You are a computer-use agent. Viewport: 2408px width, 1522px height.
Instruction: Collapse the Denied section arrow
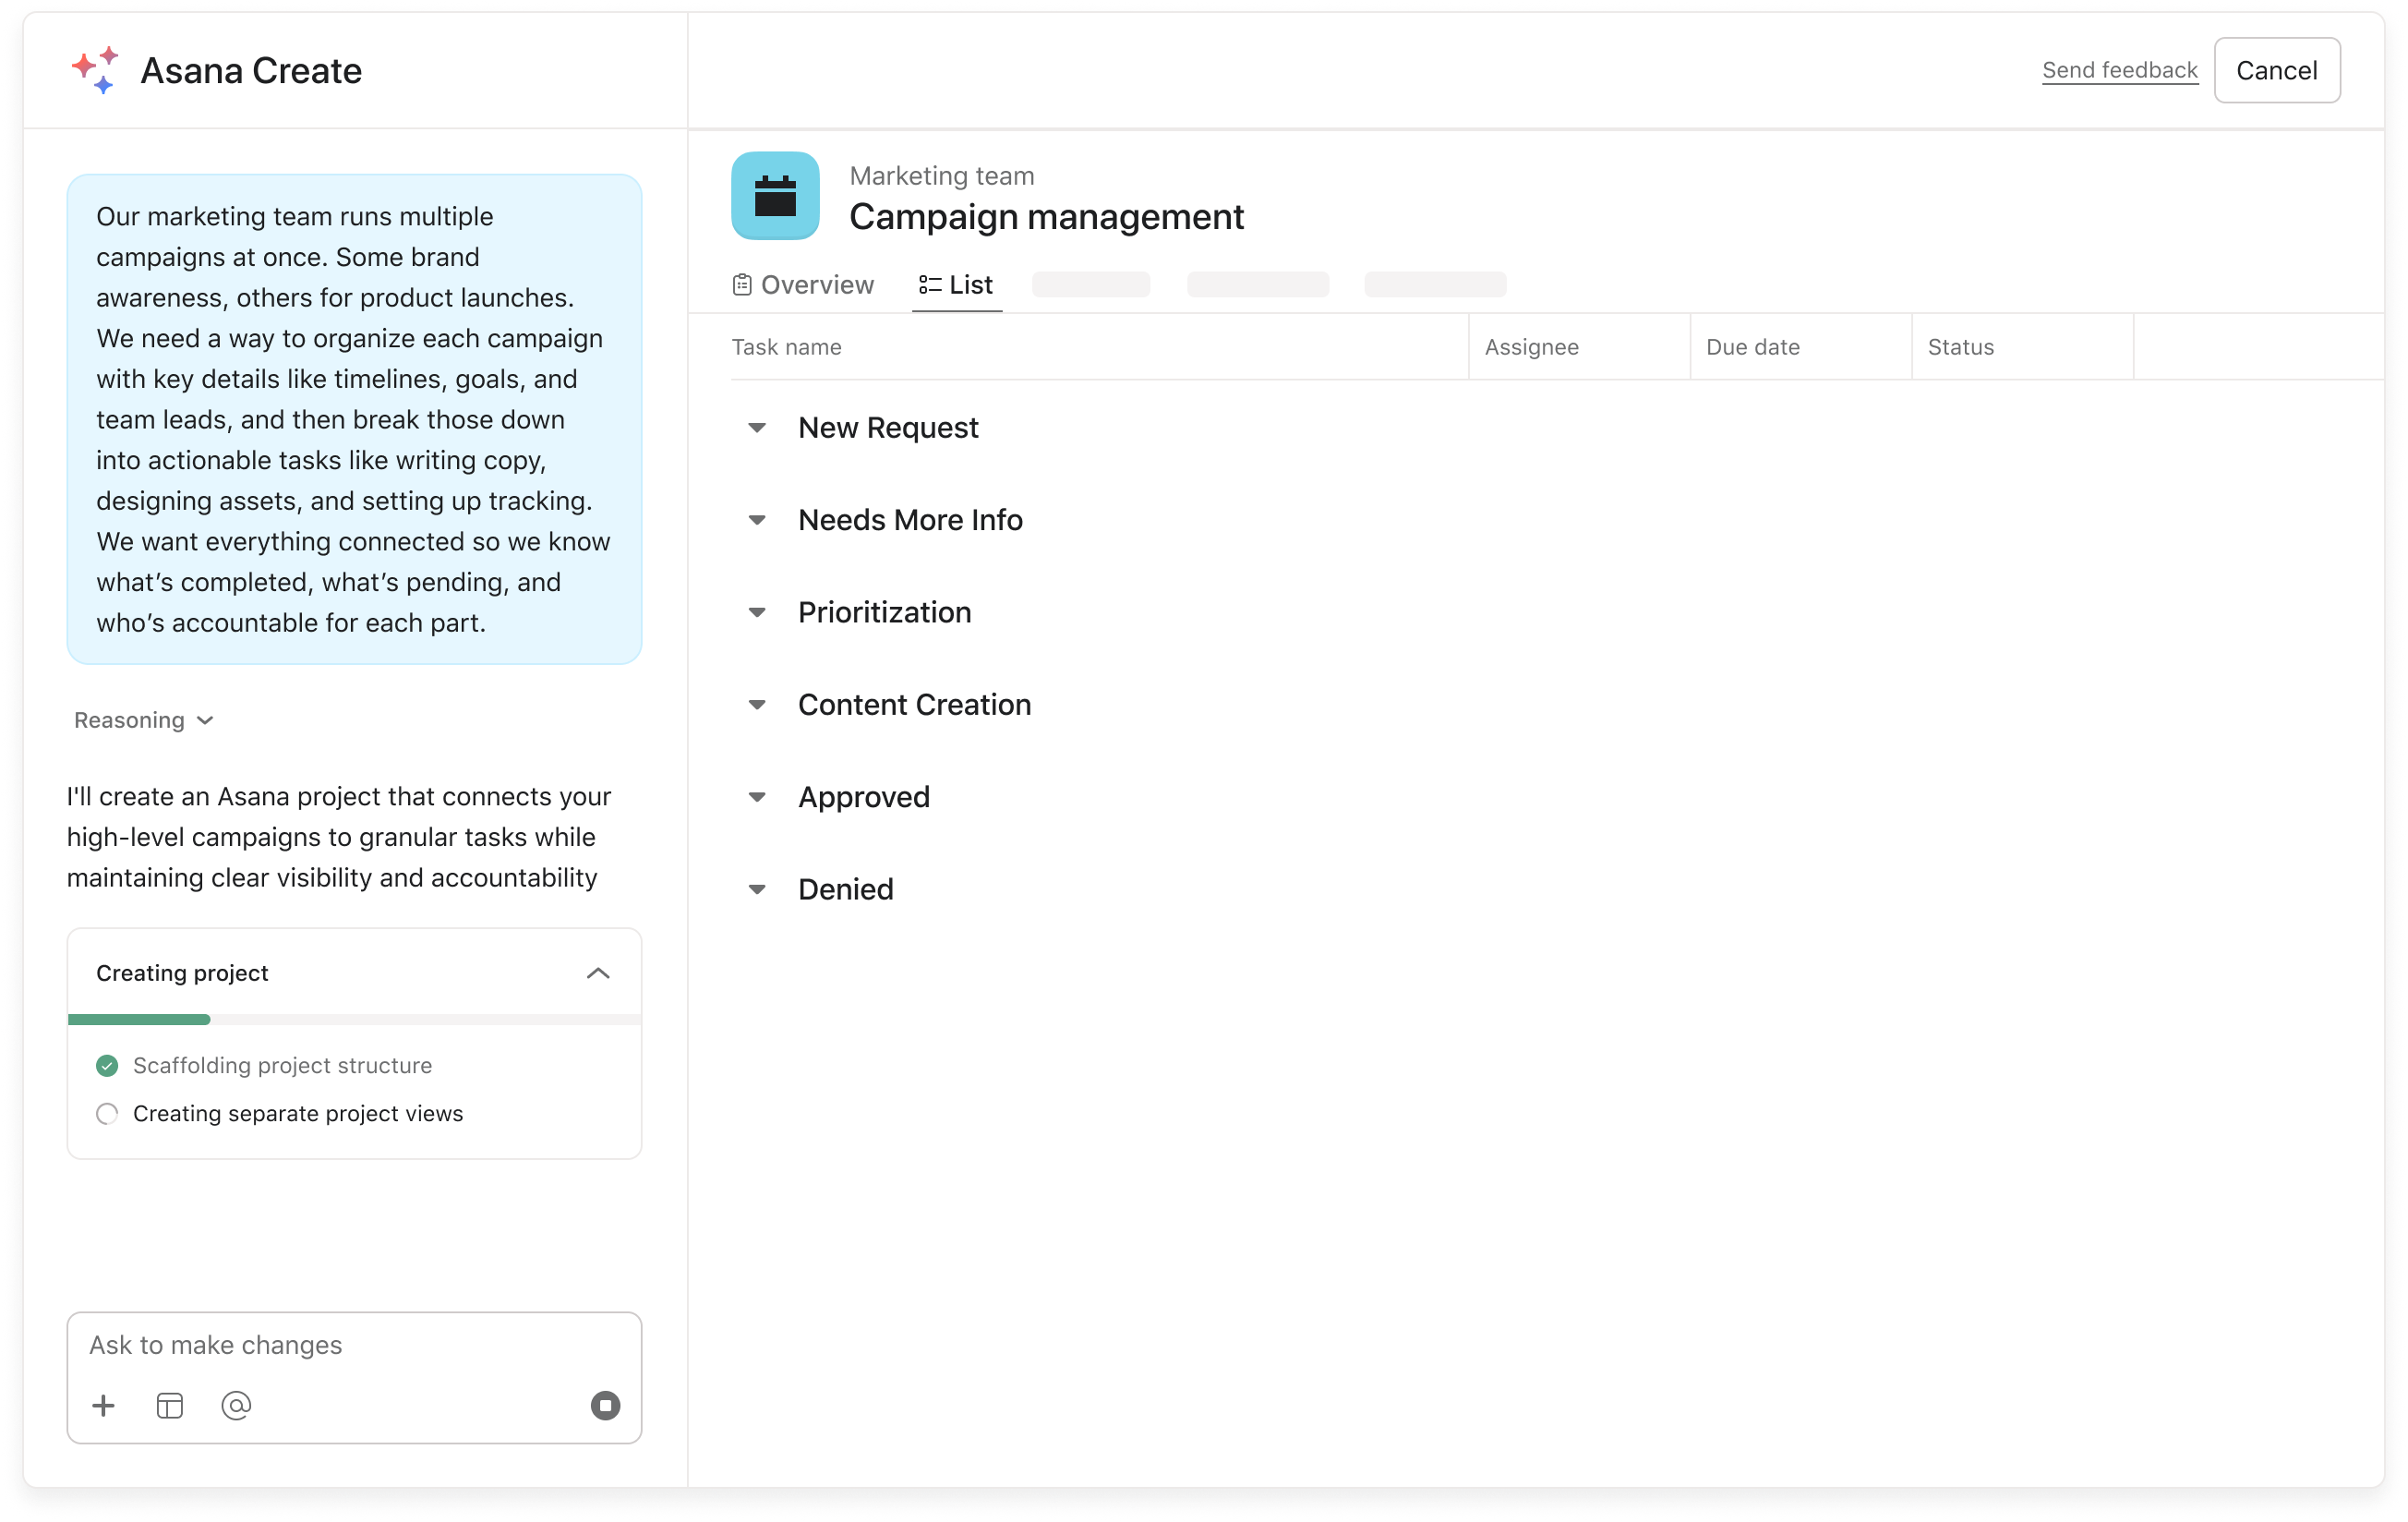pyautogui.click(x=757, y=889)
